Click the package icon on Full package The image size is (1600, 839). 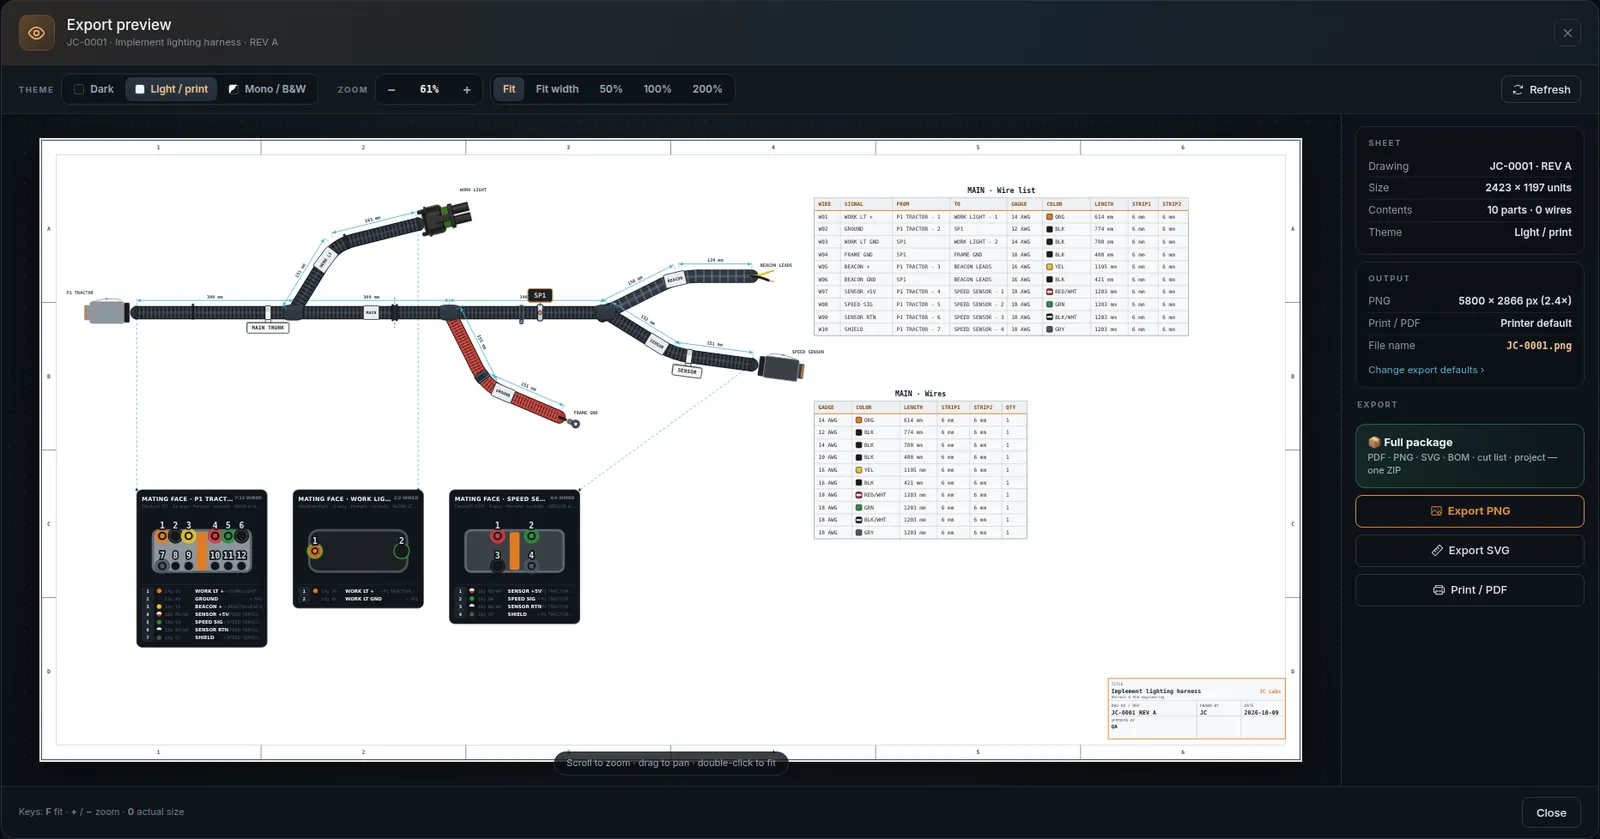pyautogui.click(x=1375, y=442)
